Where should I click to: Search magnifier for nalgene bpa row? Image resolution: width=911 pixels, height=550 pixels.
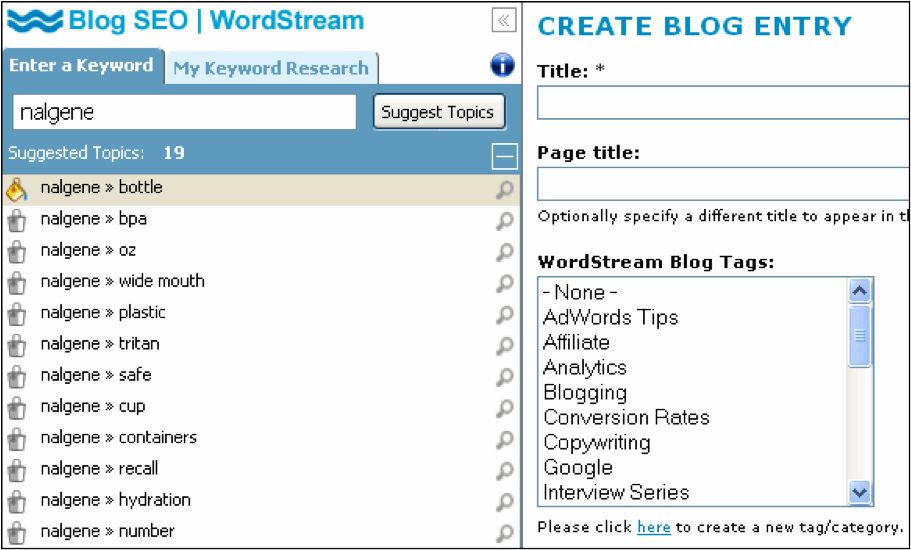(504, 221)
